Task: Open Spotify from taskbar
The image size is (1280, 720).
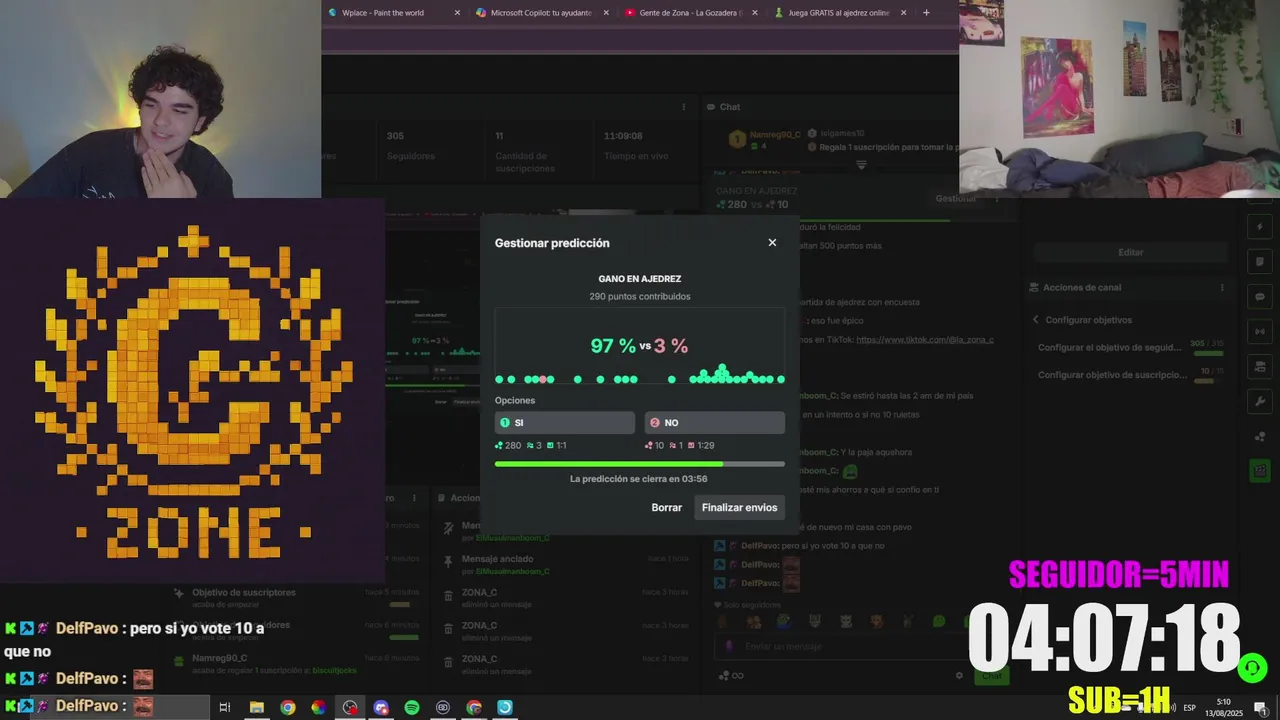Action: (412, 707)
